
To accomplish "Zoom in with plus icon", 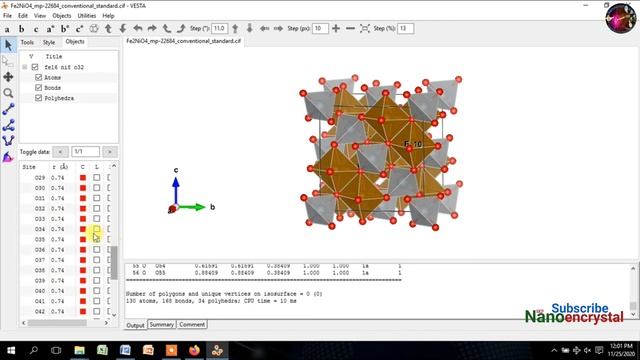I will coord(336,28).
